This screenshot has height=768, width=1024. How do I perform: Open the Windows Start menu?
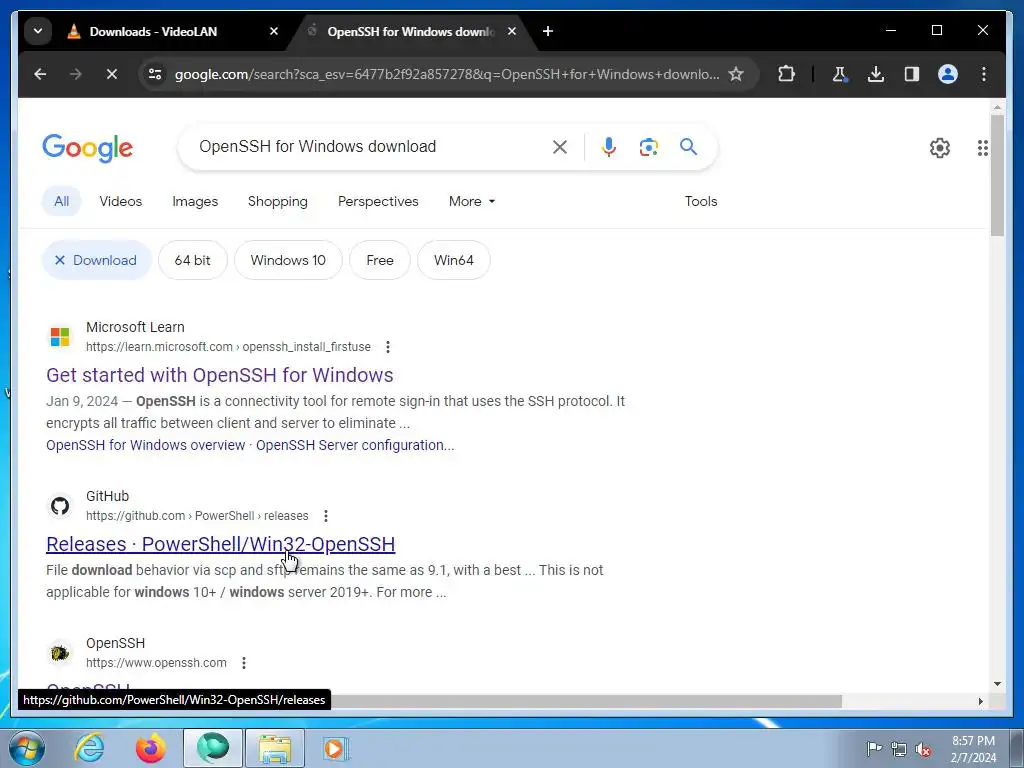tap(28, 748)
